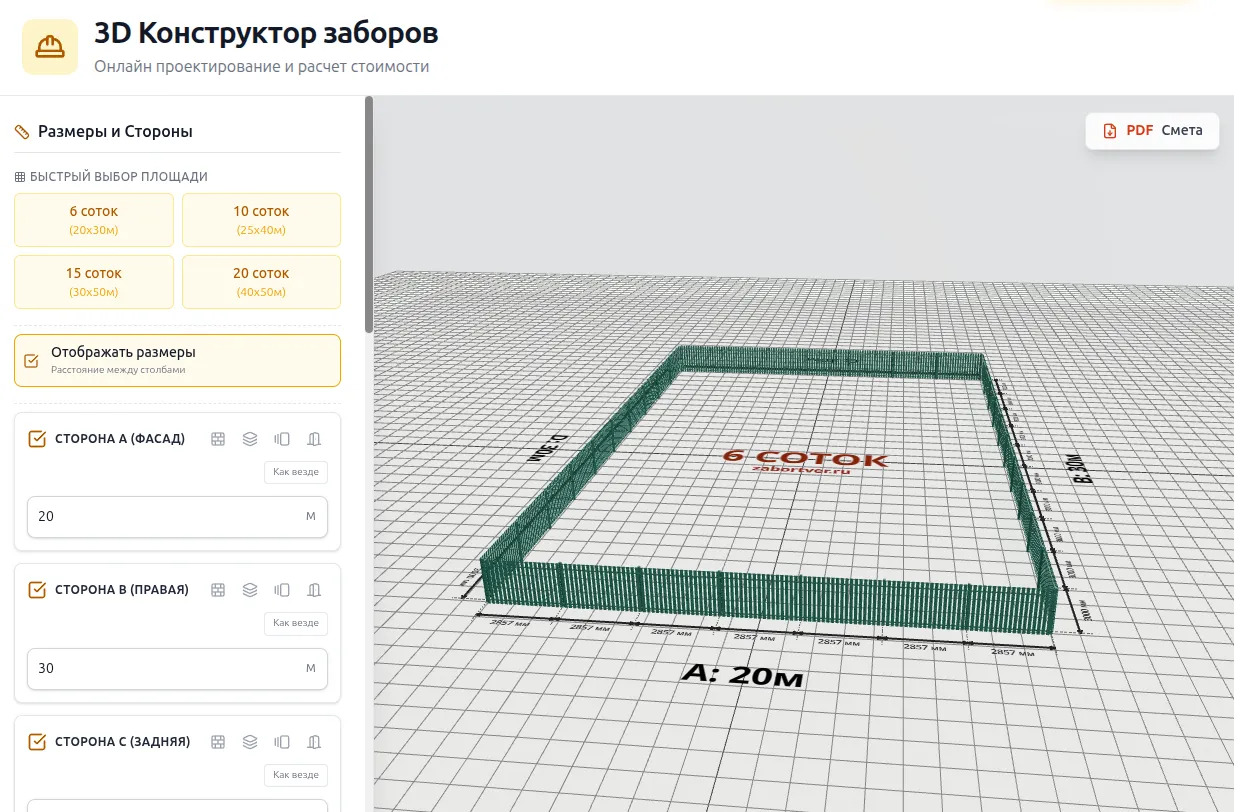Viewport: 1234px width, 812px height.
Task: Click the Side B length field showing 30
Action: (177, 668)
